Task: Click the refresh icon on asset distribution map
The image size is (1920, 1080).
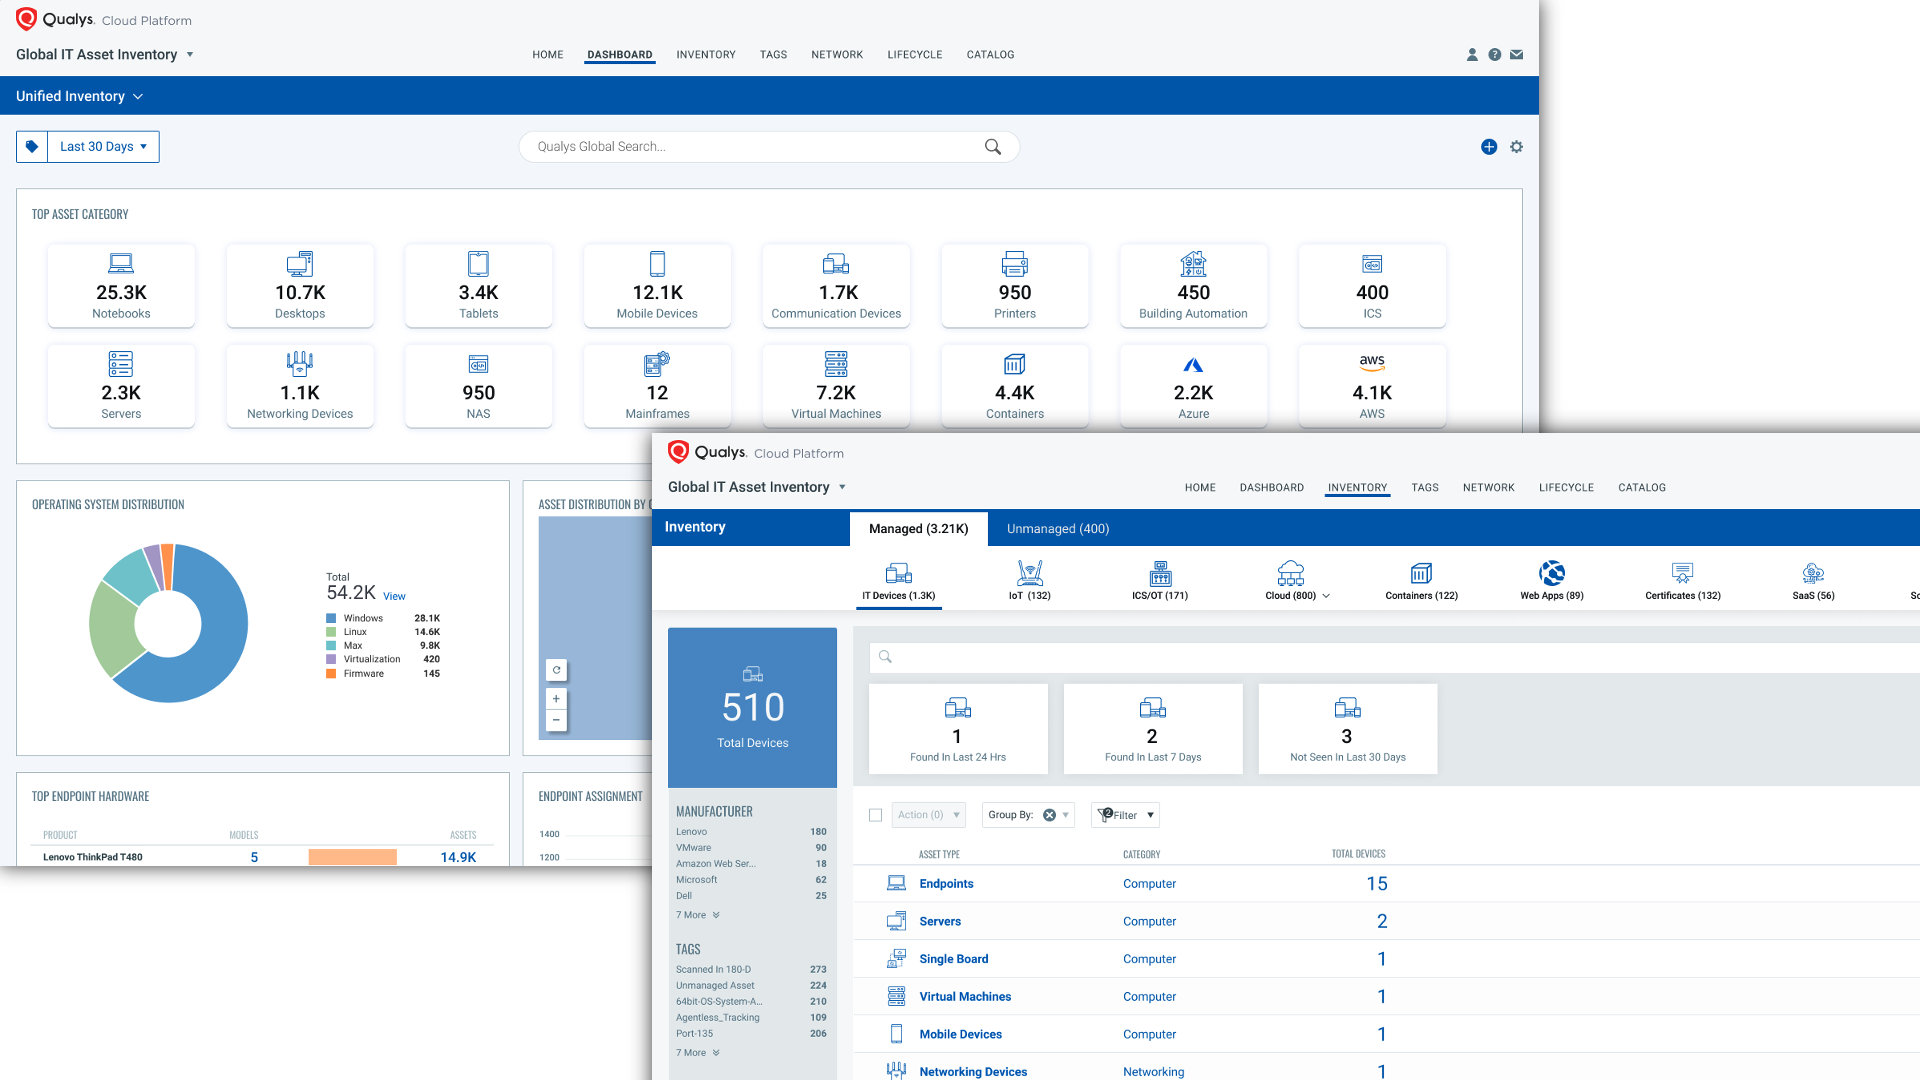Action: click(x=556, y=670)
